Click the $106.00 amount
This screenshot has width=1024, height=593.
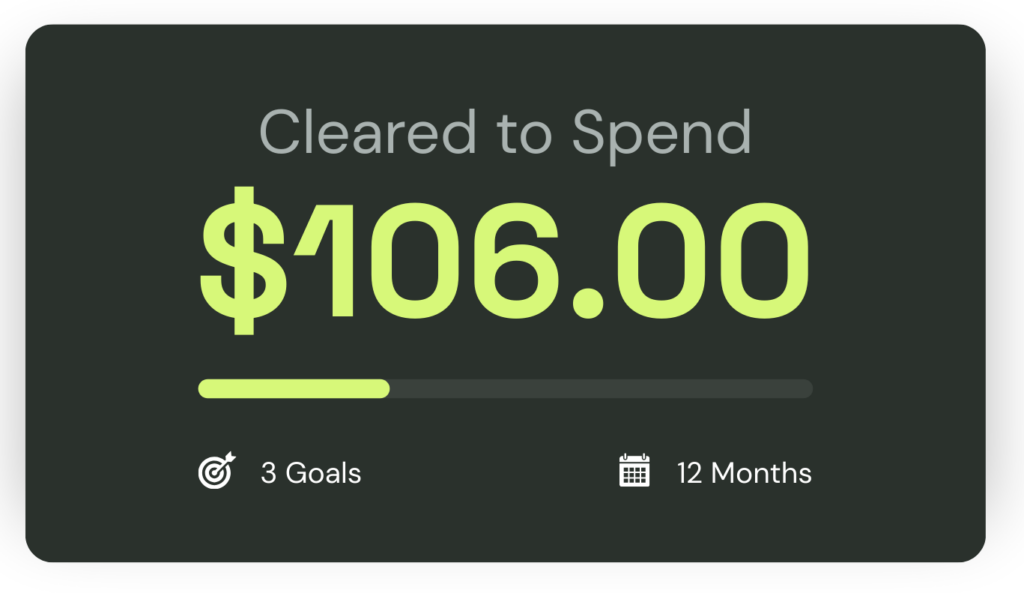click(505, 261)
